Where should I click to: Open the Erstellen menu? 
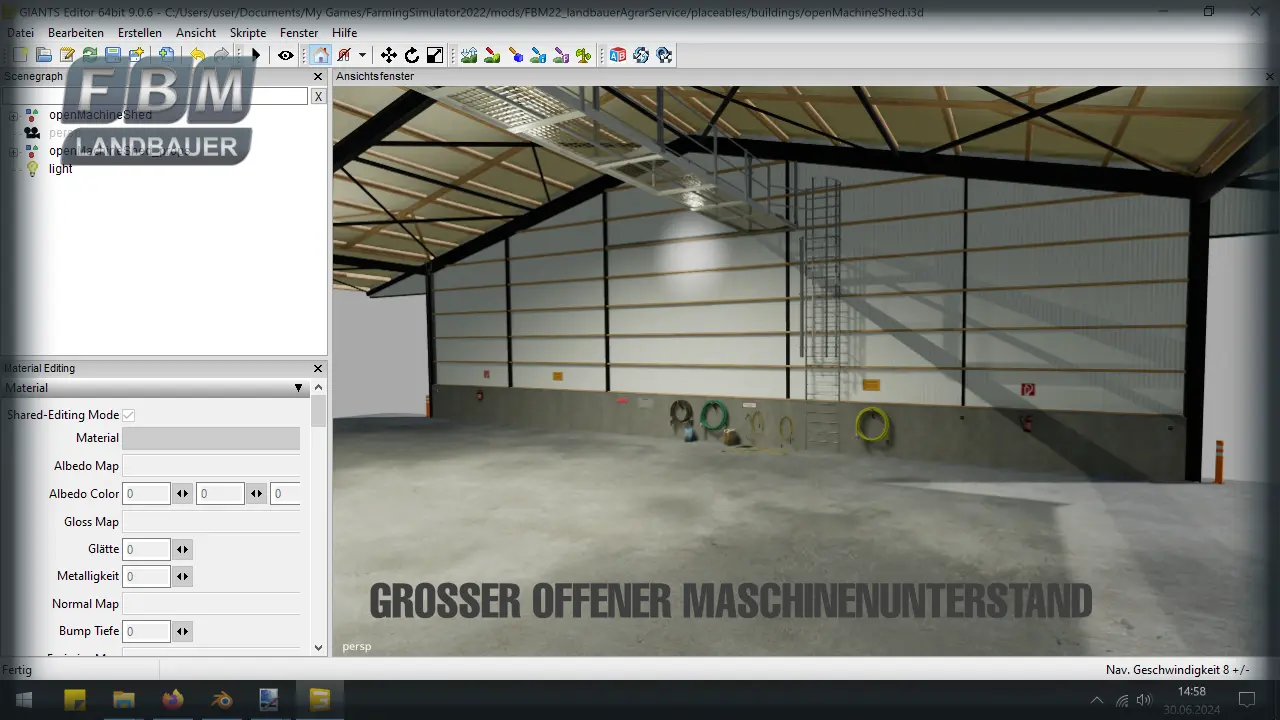pyautogui.click(x=140, y=33)
